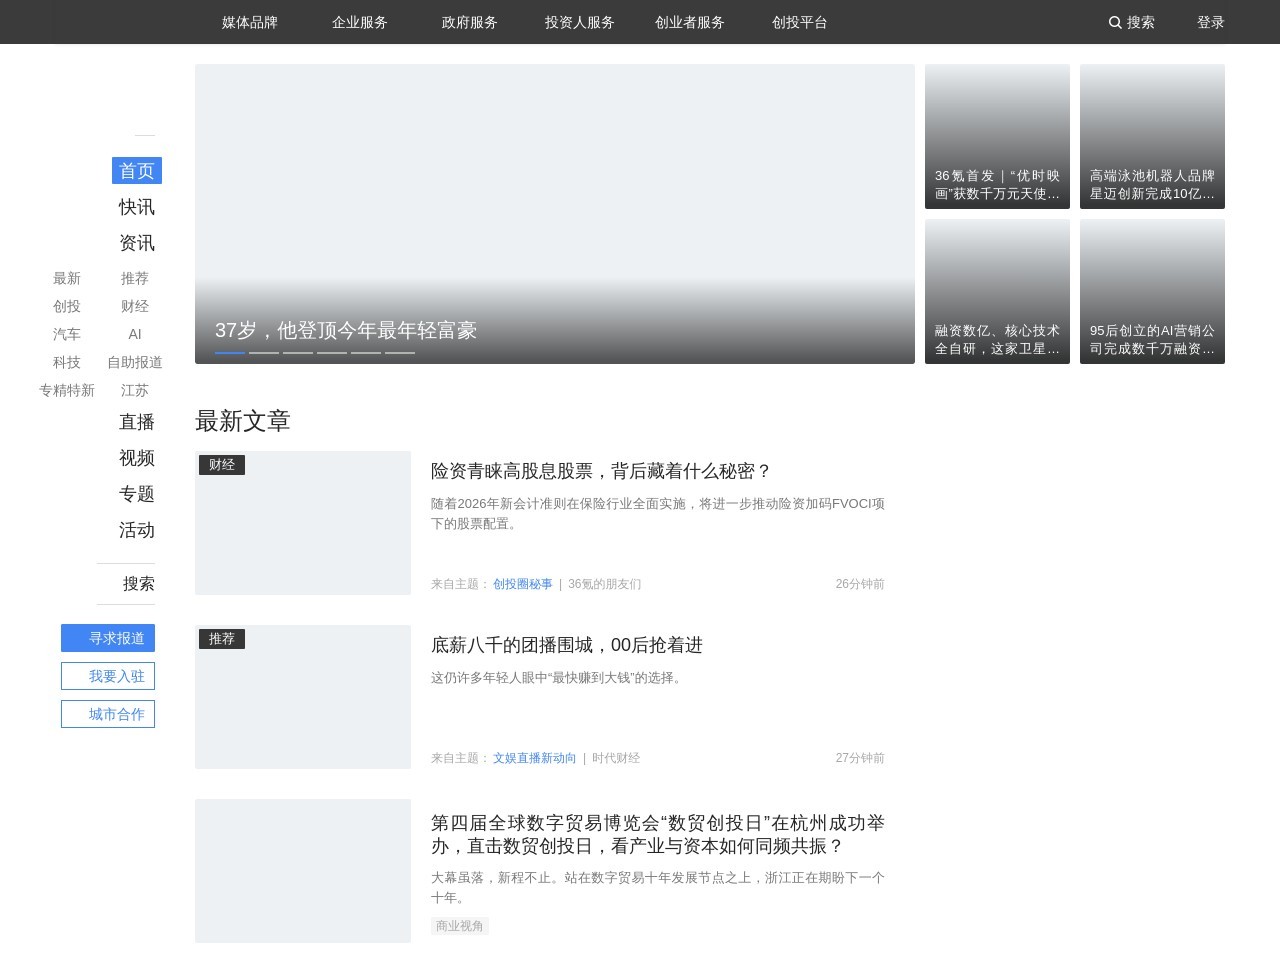Screen dimensions: 1280x960
Task: Select 首页 in the left sidebar
Action: pos(137,171)
